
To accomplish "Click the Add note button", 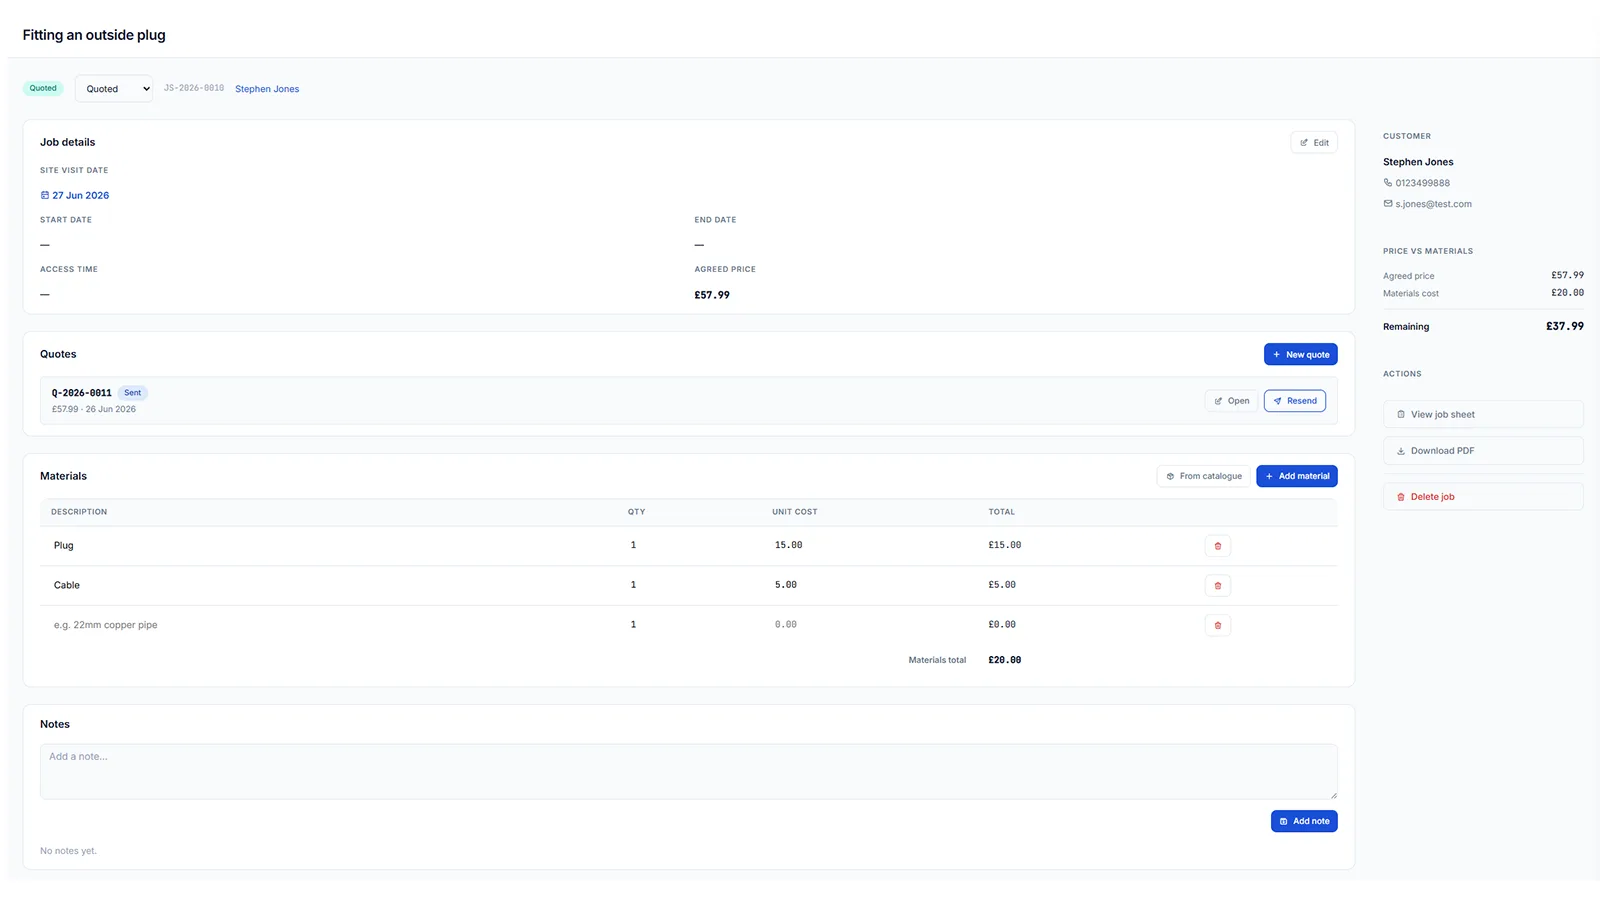I will point(1304,821).
